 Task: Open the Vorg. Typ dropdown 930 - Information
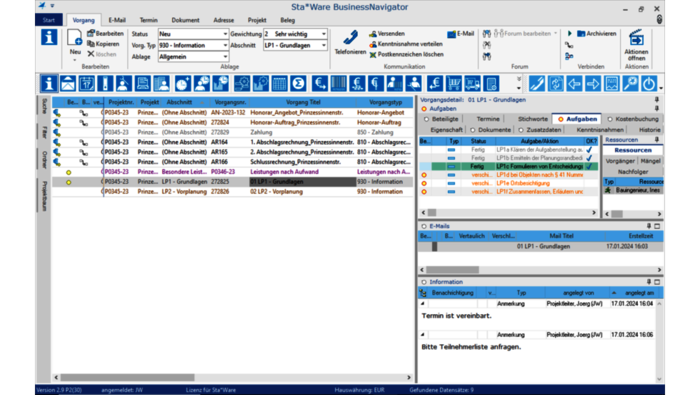pos(225,46)
